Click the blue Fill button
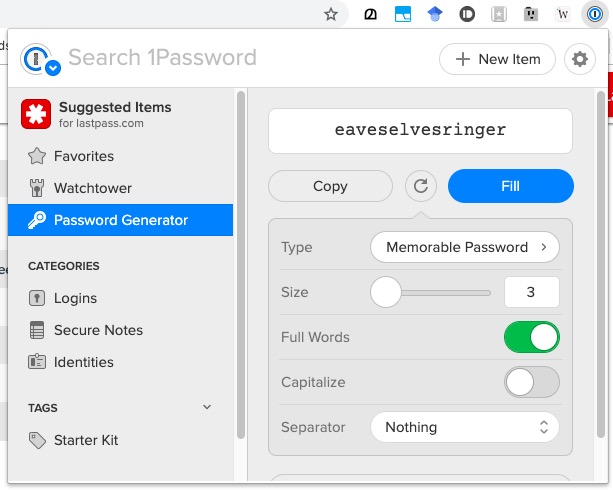613x491 pixels. point(511,186)
